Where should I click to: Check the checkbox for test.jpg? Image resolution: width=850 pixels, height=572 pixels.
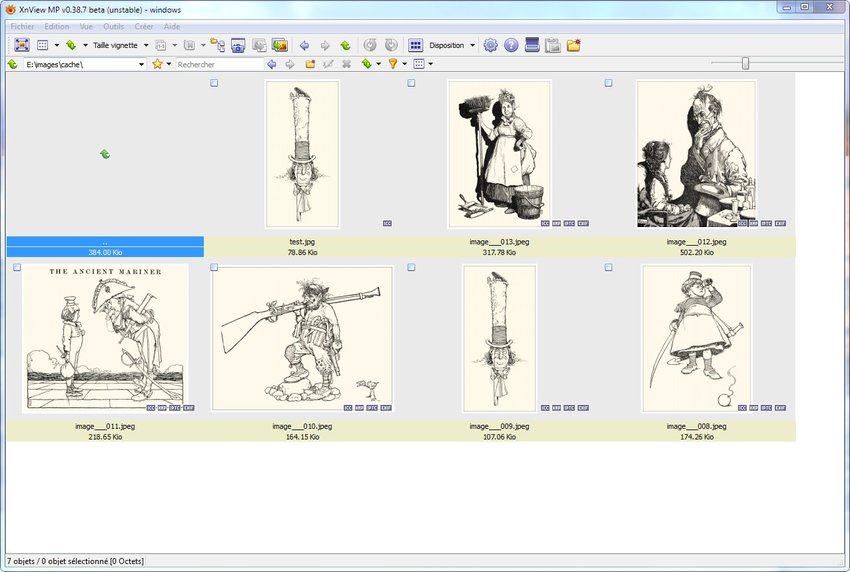point(214,83)
